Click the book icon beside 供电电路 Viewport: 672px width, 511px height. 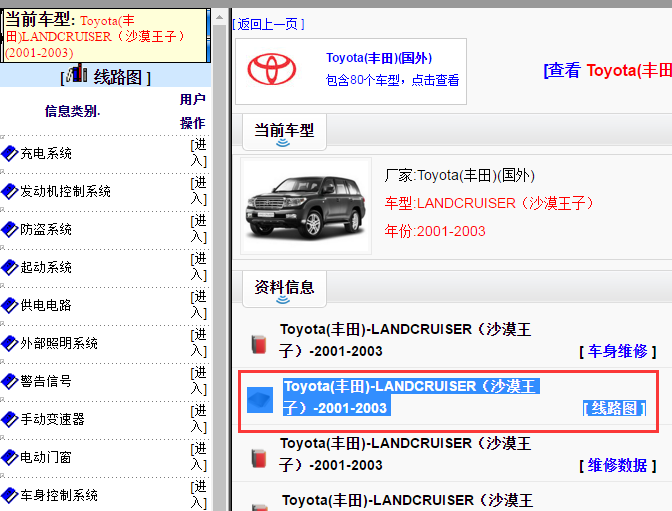9,305
